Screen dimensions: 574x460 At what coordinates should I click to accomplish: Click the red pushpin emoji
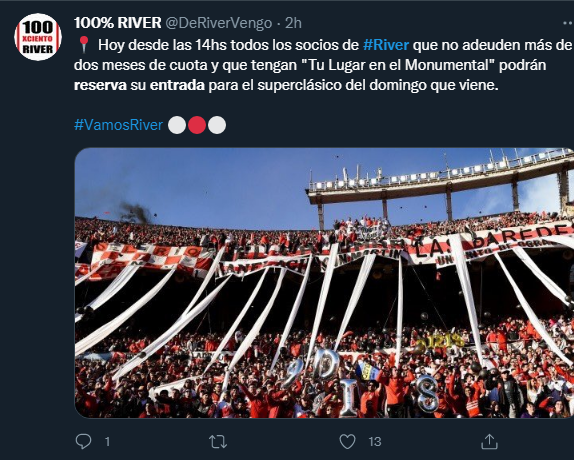(x=84, y=45)
